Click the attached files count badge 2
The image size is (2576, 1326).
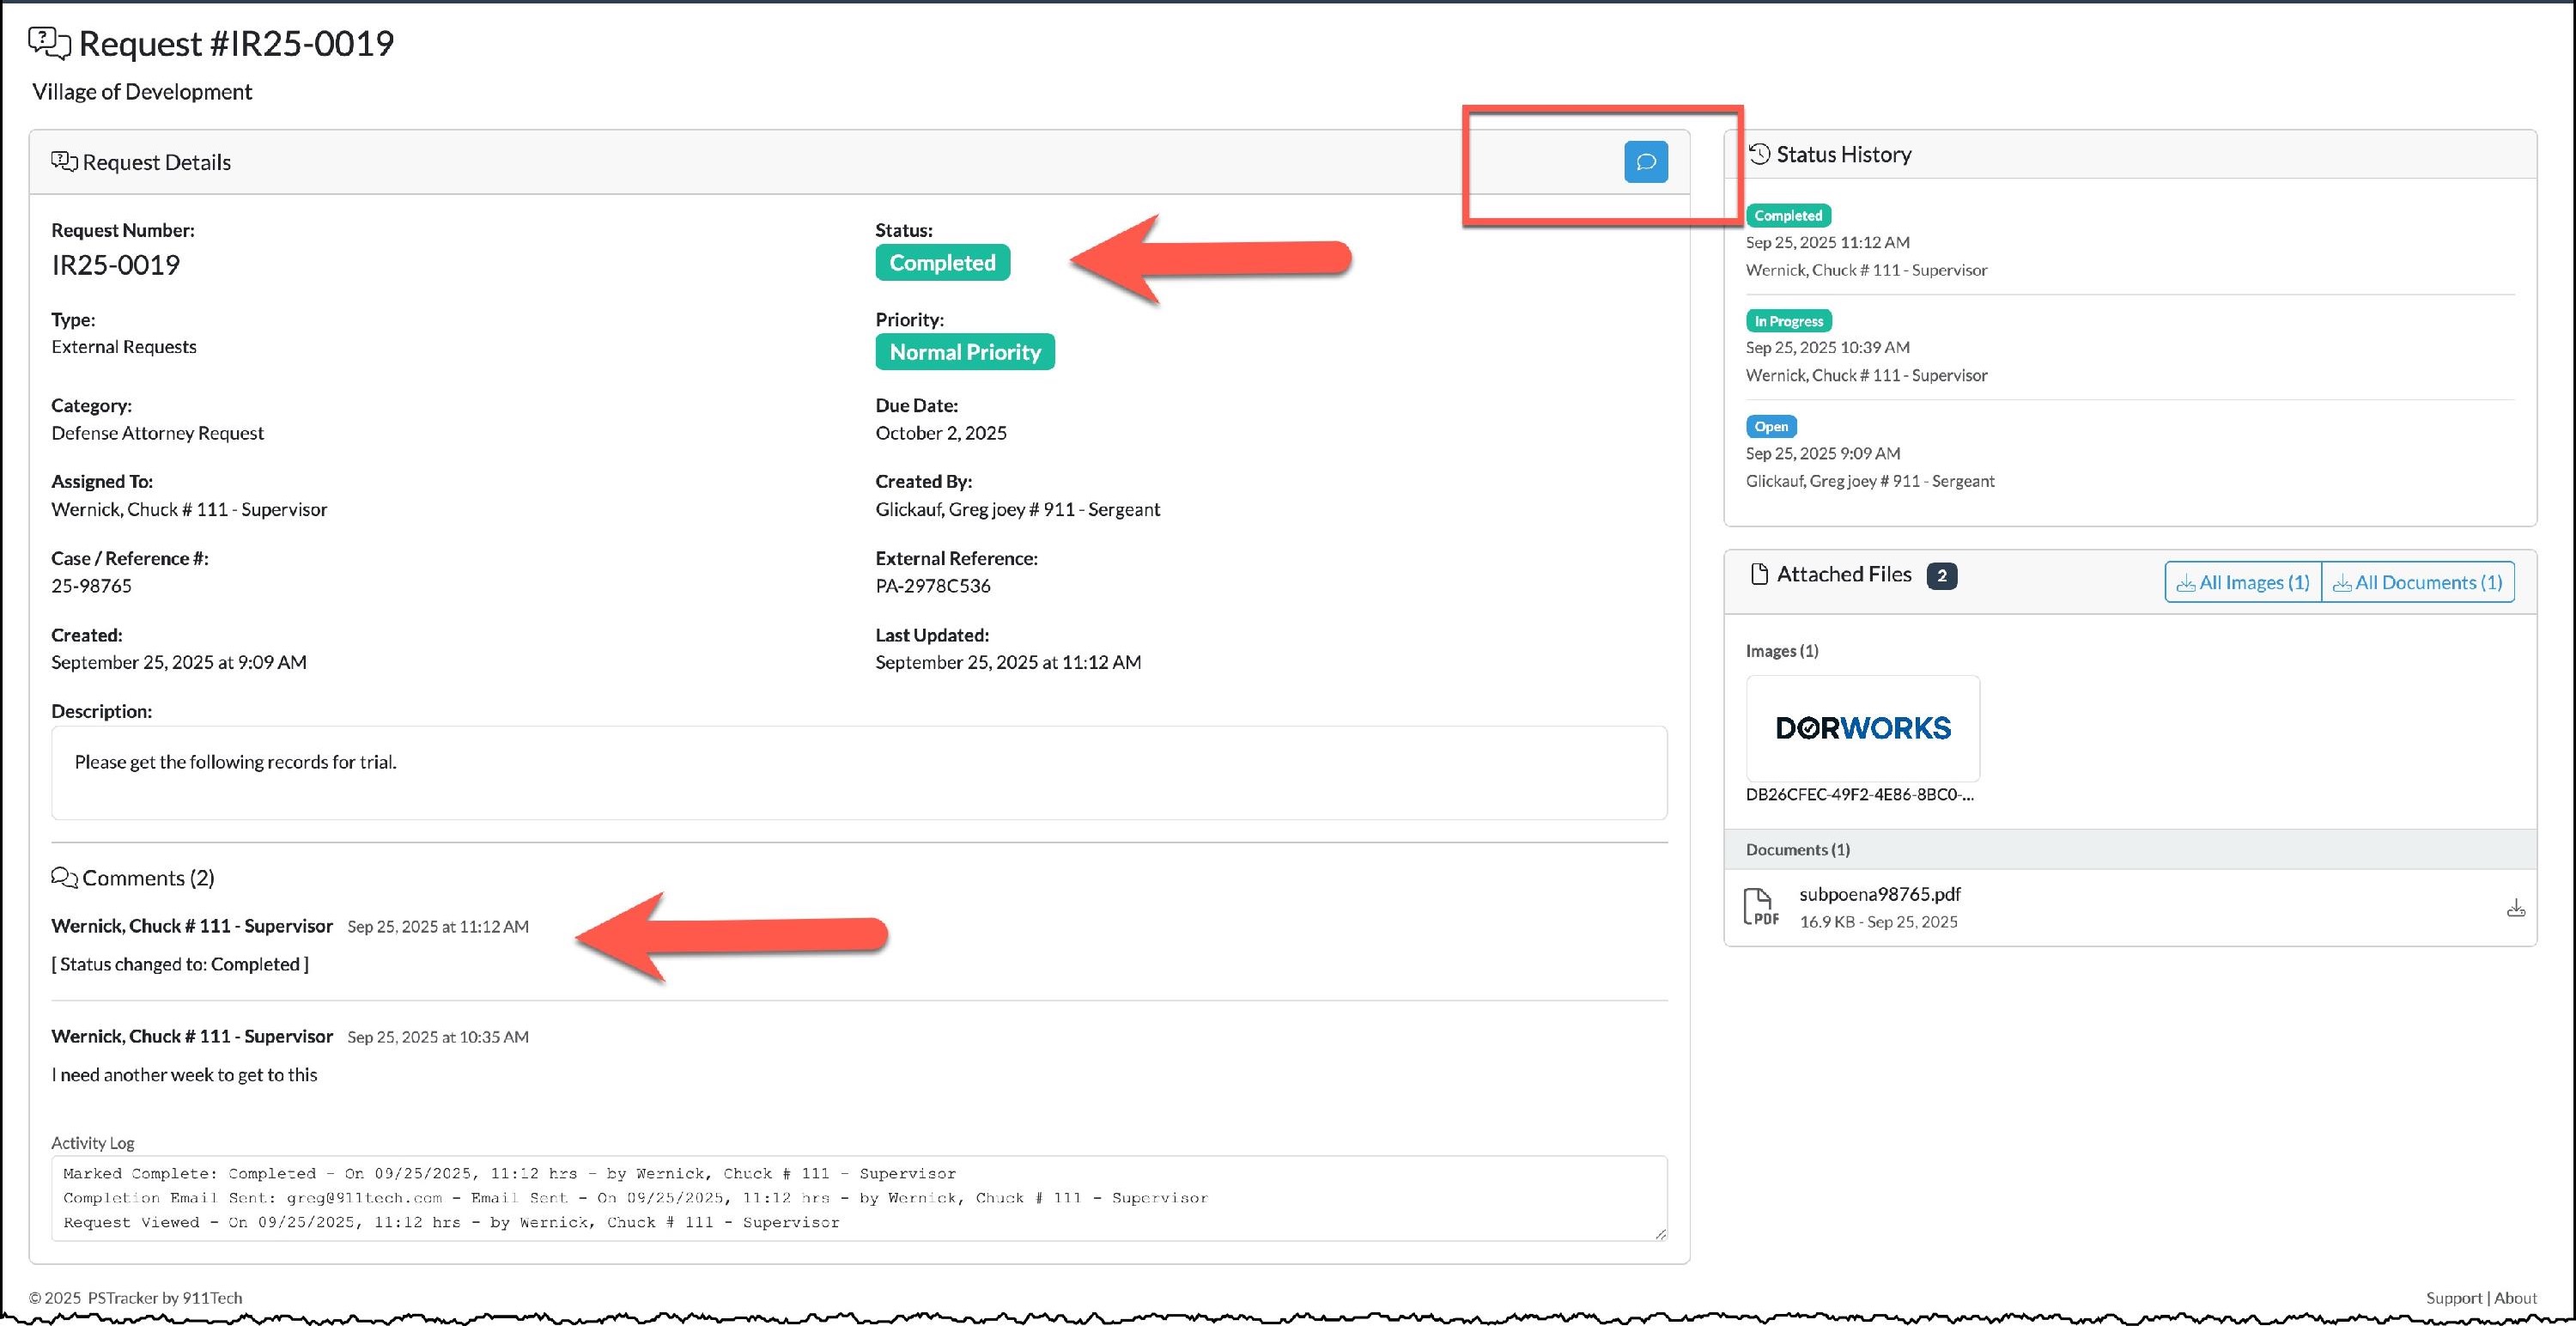click(x=1941, y=576)
